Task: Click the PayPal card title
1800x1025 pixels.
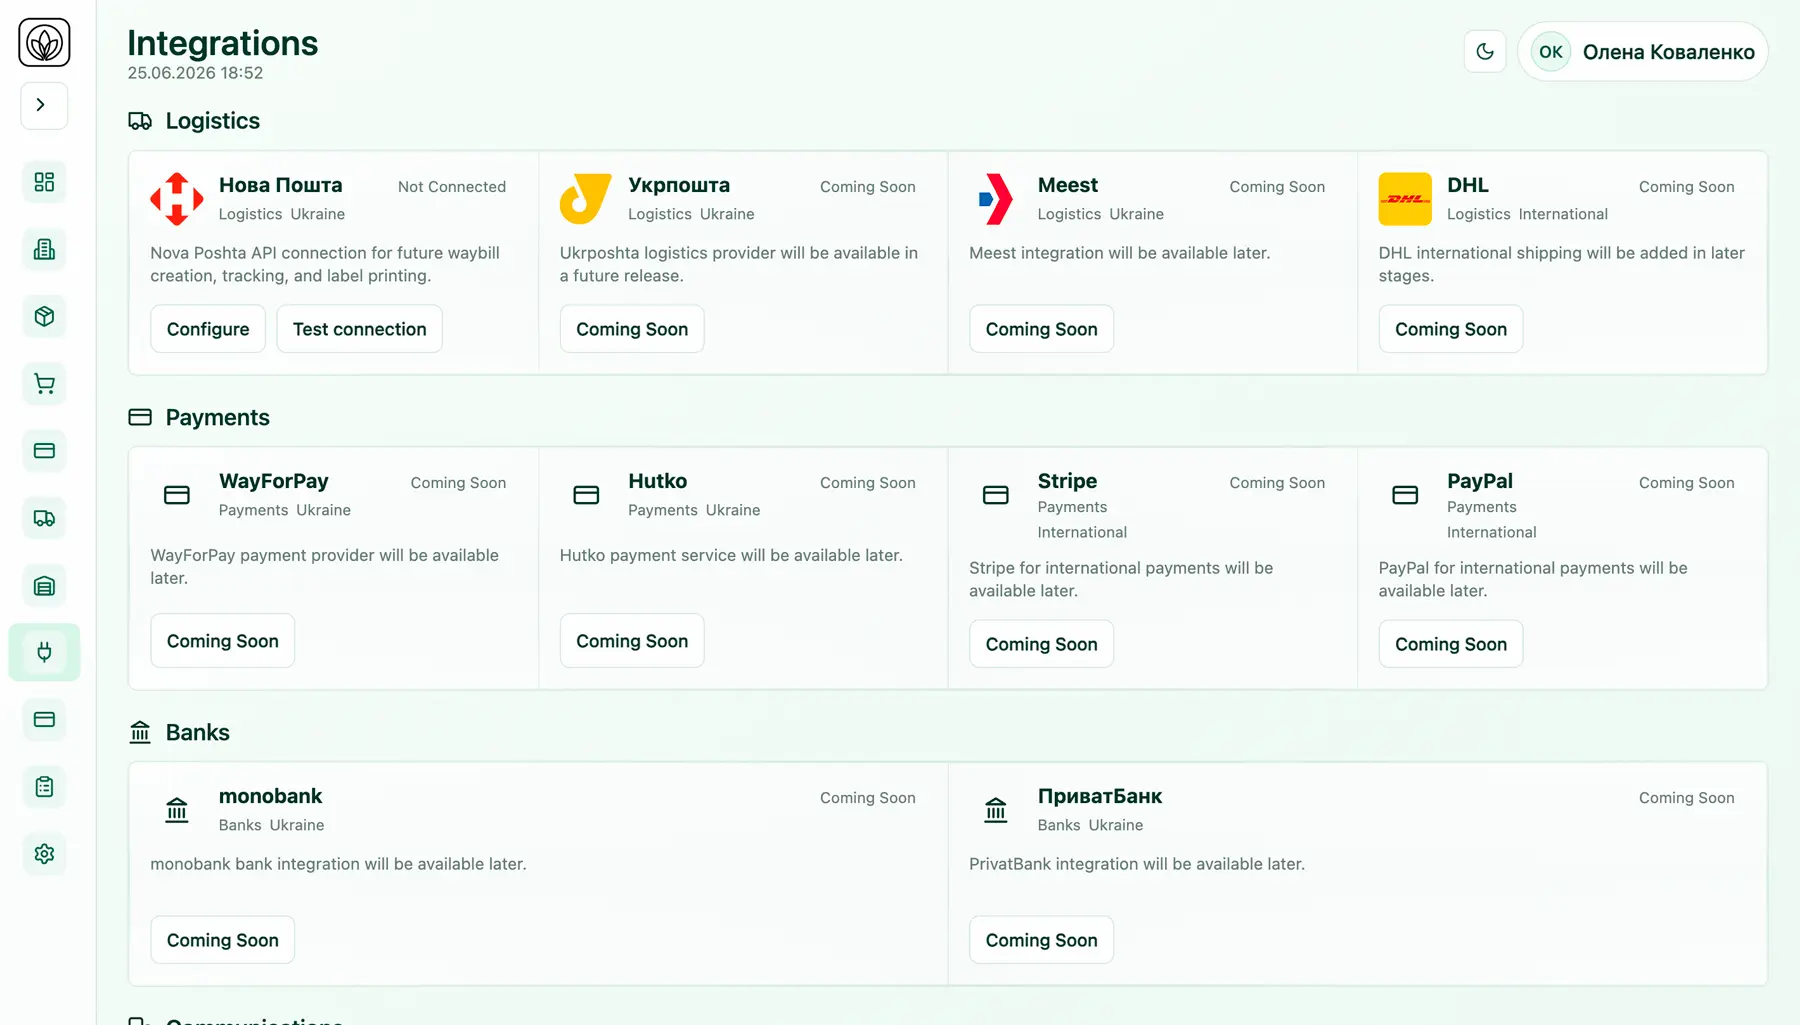Action: click(1480, 481)
